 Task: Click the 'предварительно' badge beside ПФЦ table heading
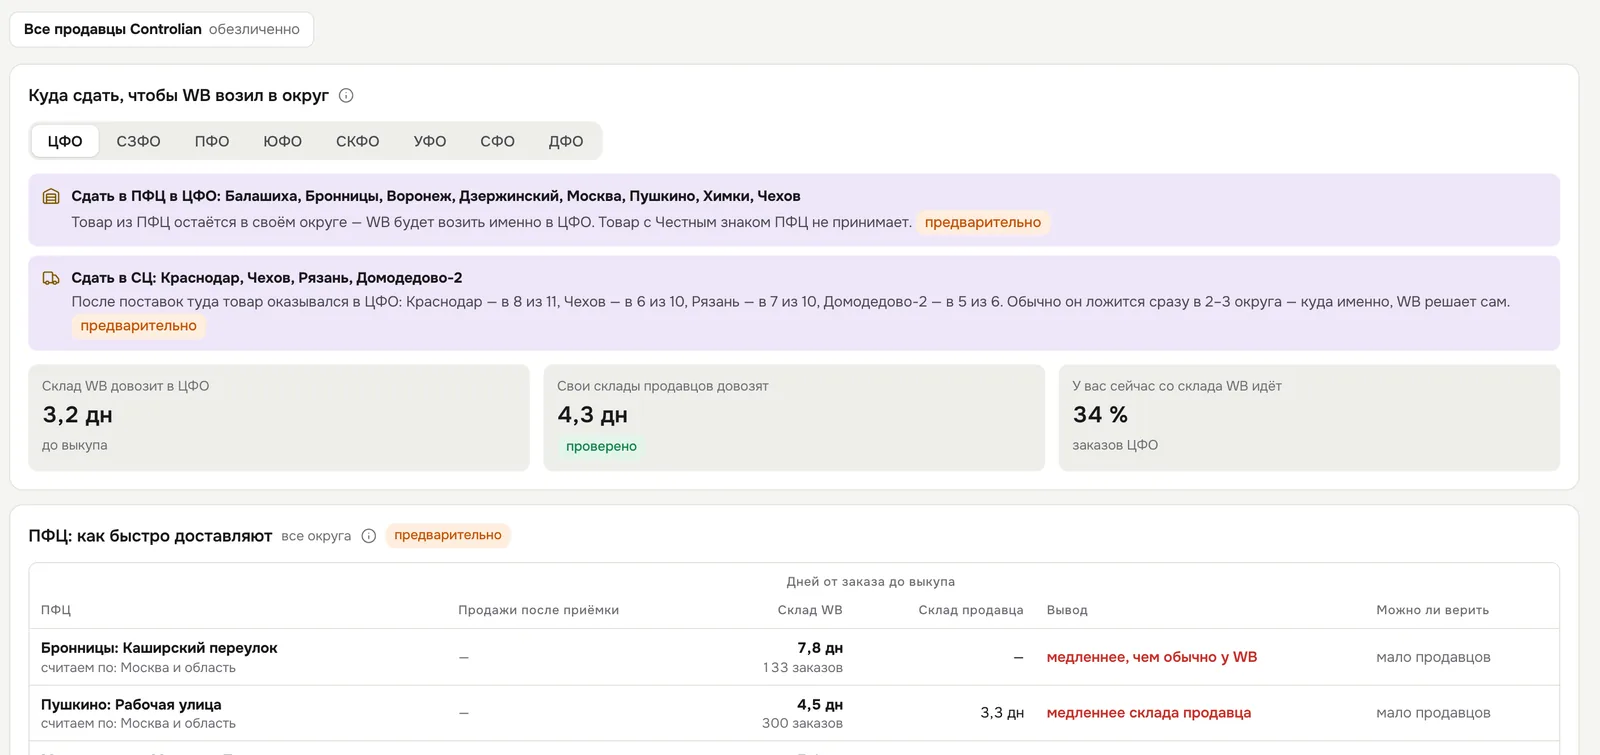click(448, 535)
